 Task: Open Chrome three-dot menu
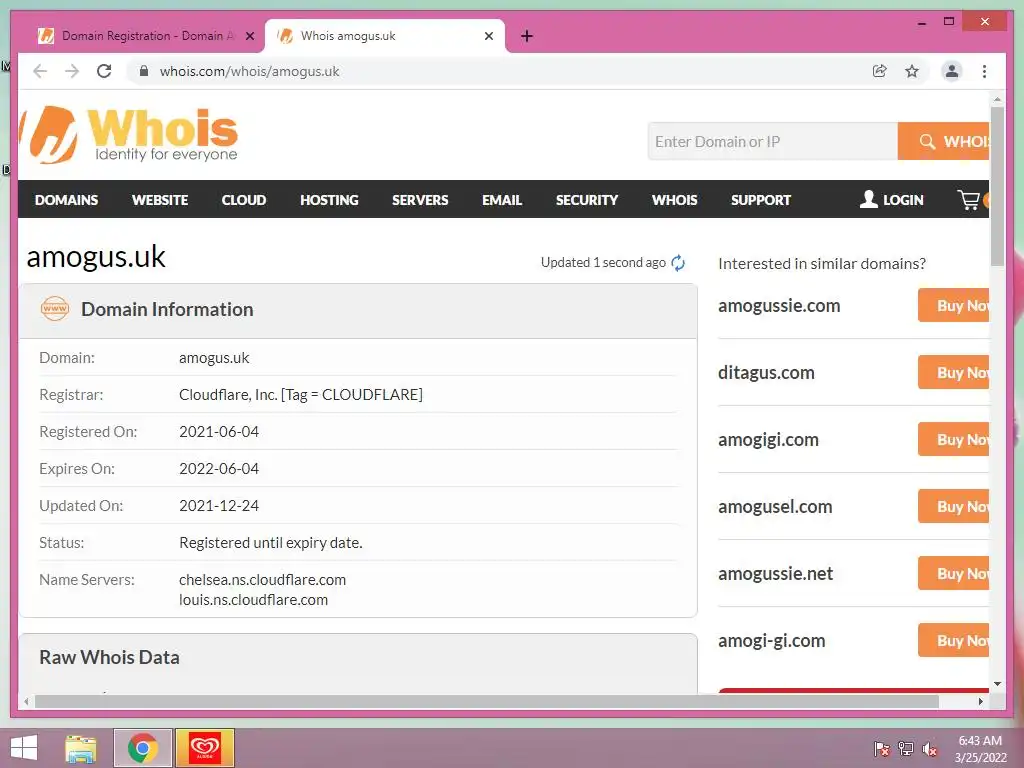[x=984, y=71]
